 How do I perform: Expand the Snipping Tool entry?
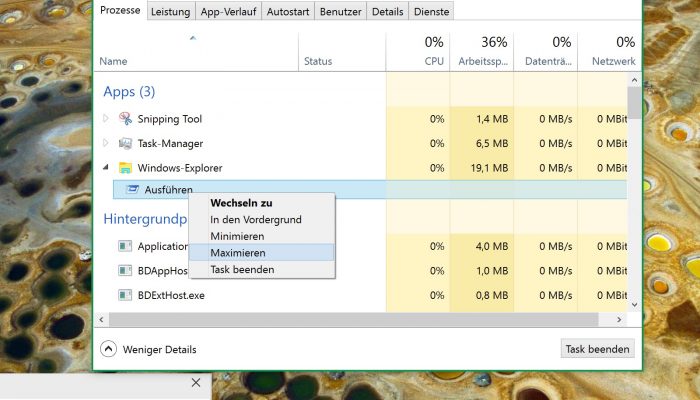(x=106, y=119)
